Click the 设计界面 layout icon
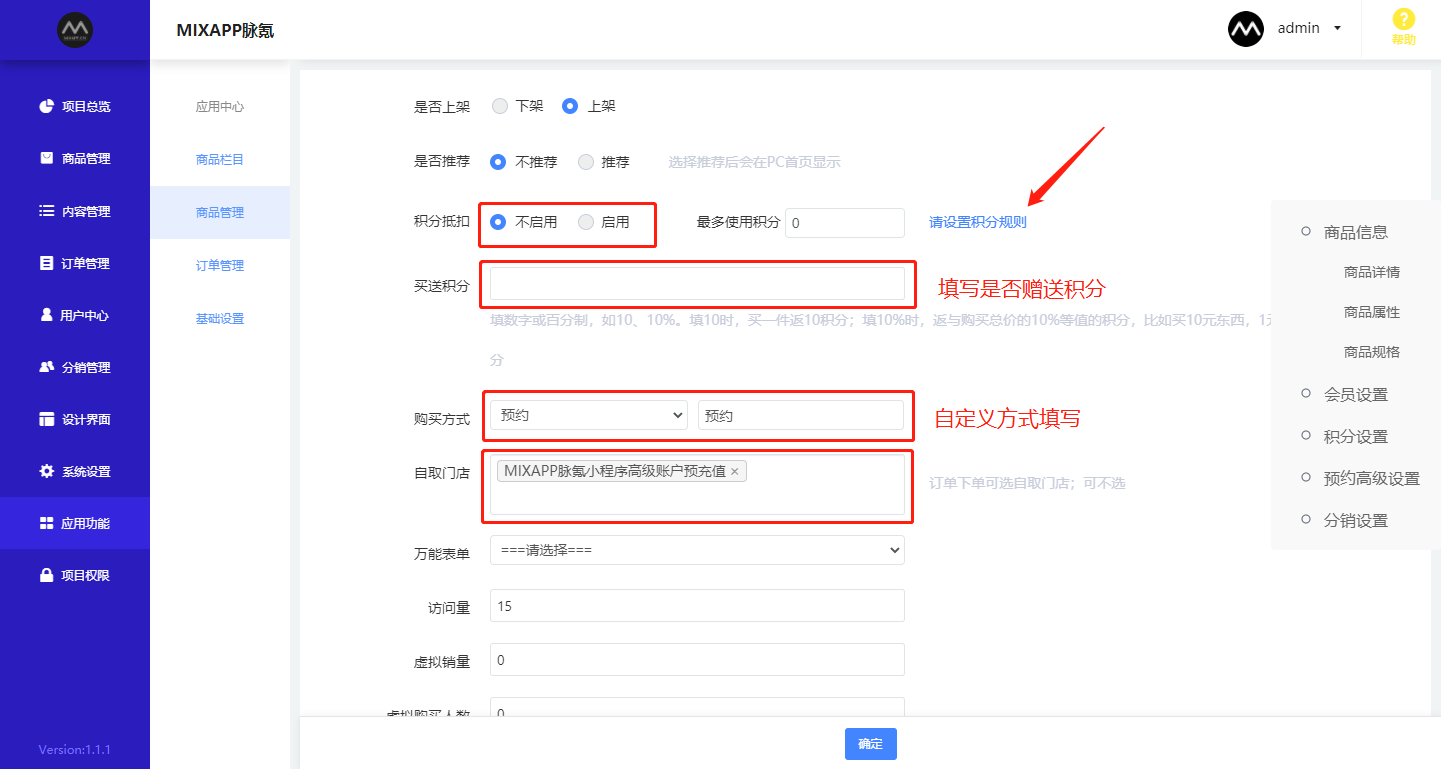The image size is (1441, 769). coord(46,419)
